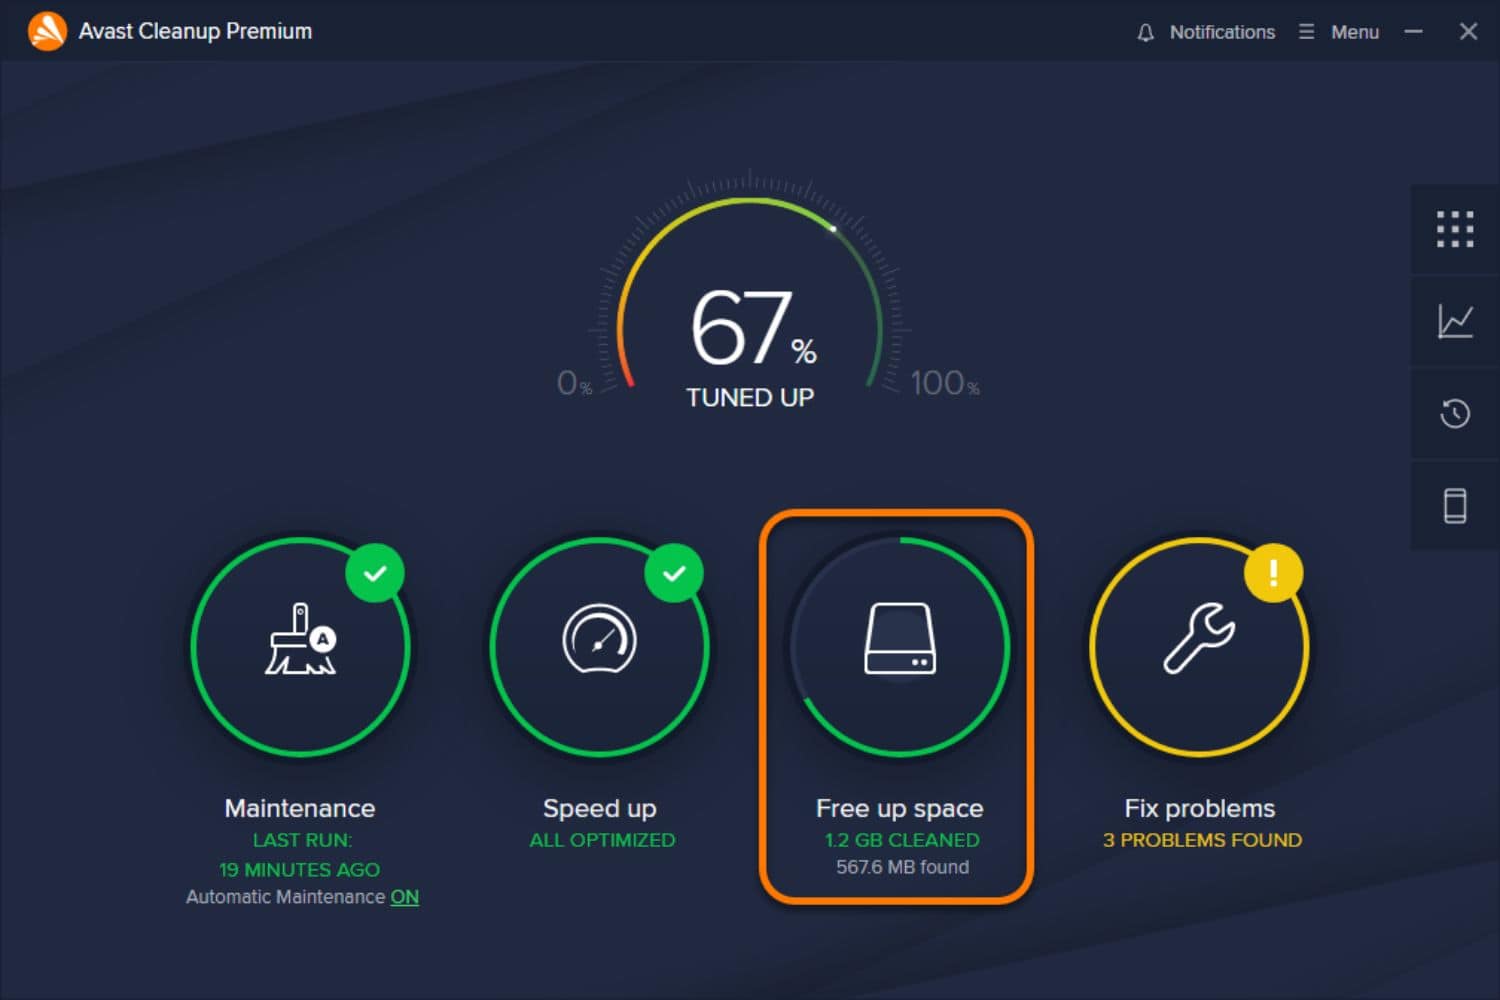Toggle Automatic Maintenance ON link

pos(405,897)
